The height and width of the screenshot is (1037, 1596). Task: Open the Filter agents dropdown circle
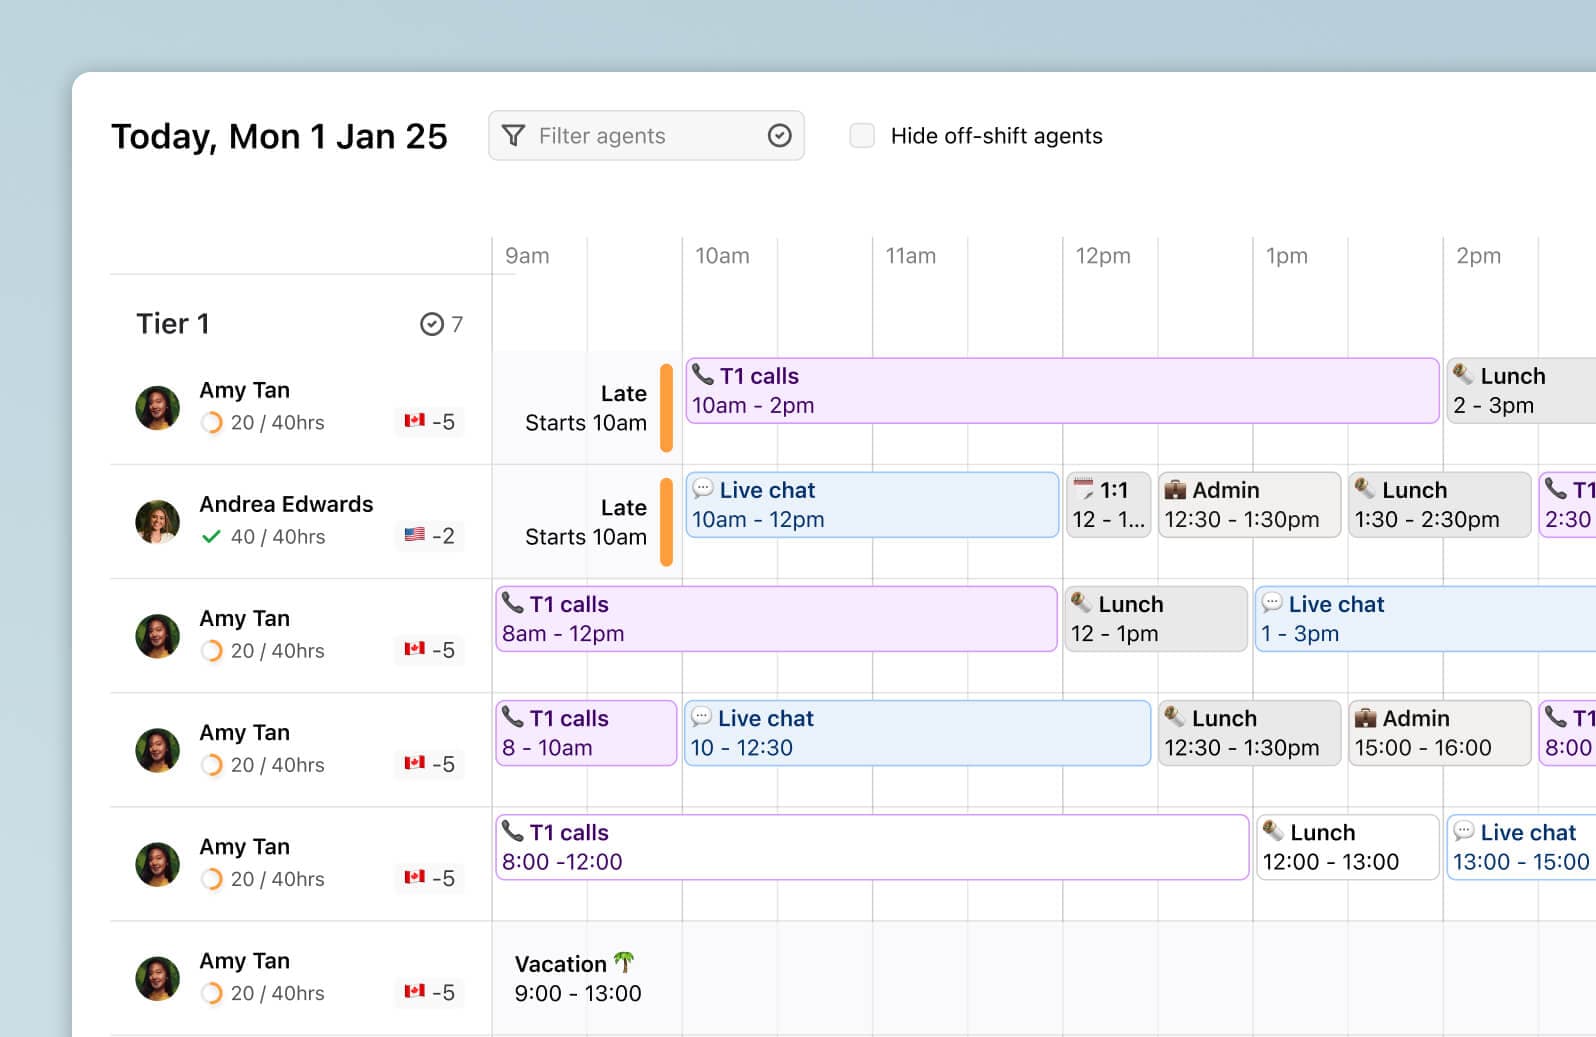pos(779,136)
